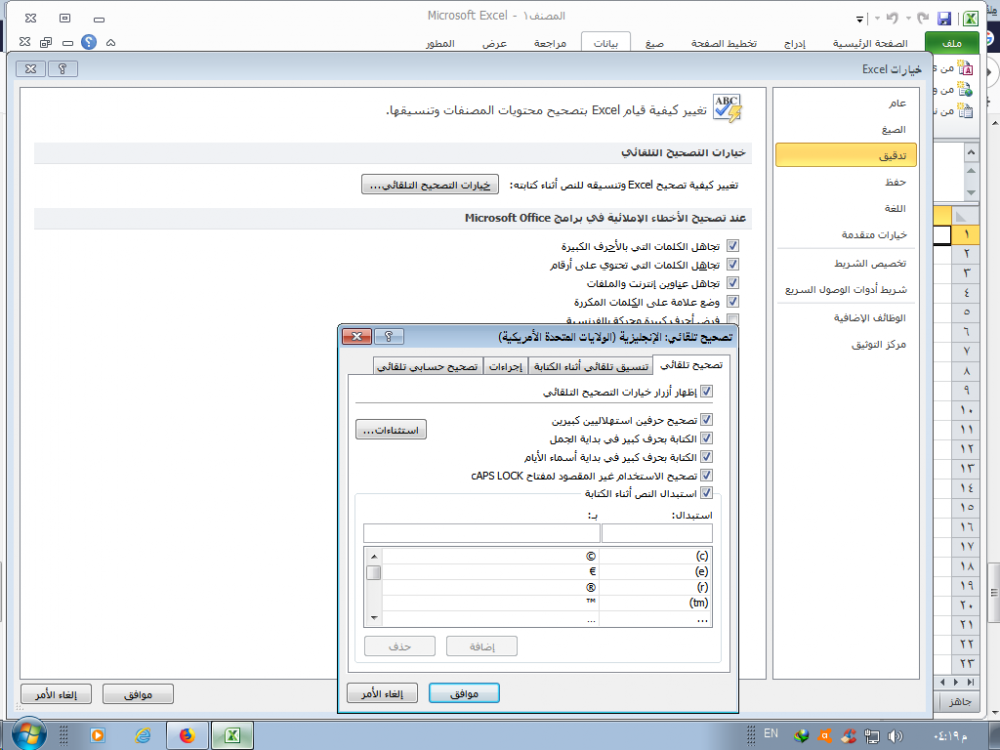Click the help question mark in the AutoCorrect dialog title bar
This screenshot has height=750, width=1000.
388,336
